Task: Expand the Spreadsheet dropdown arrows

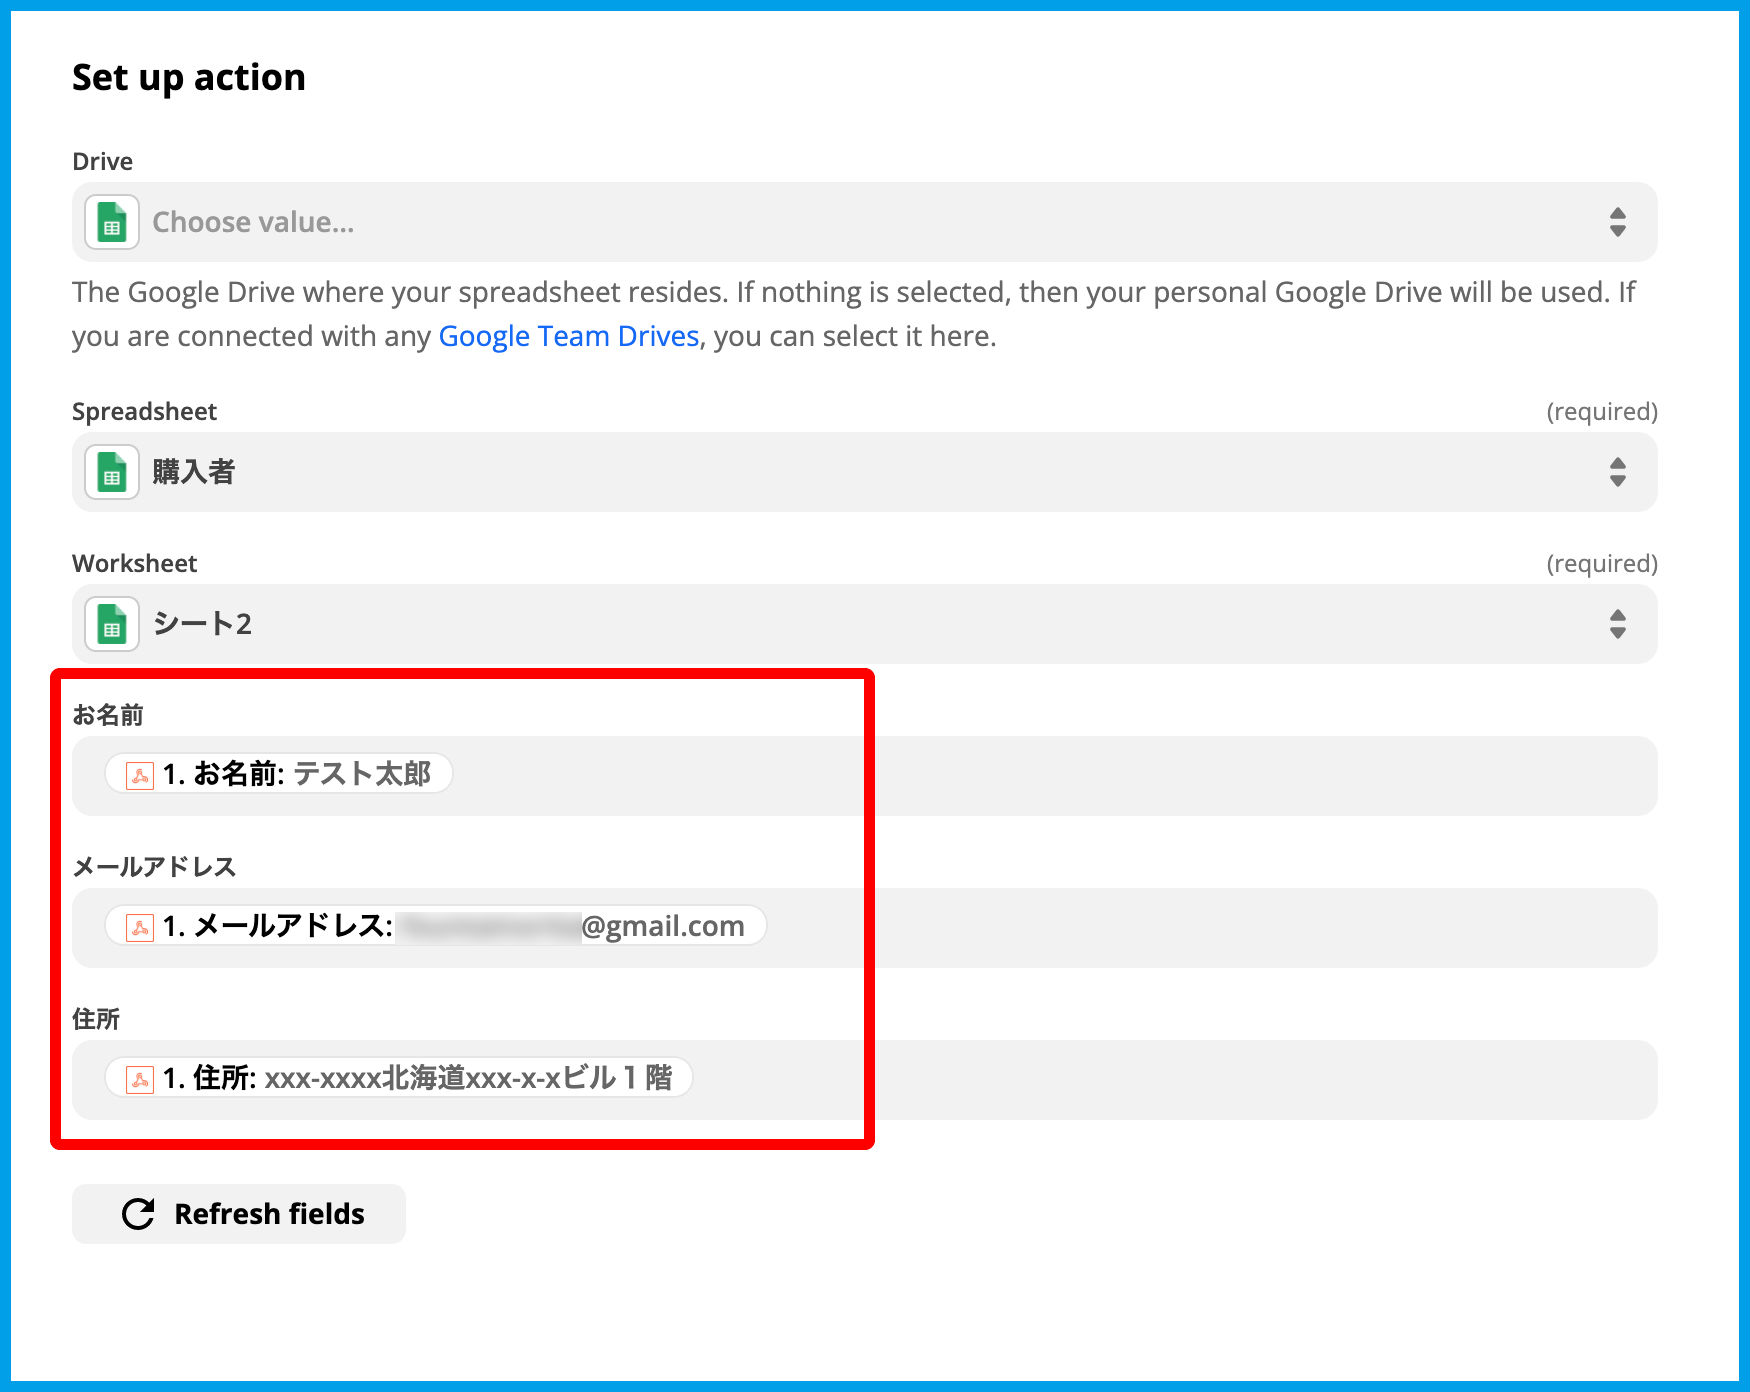Action: point(1617,472)
